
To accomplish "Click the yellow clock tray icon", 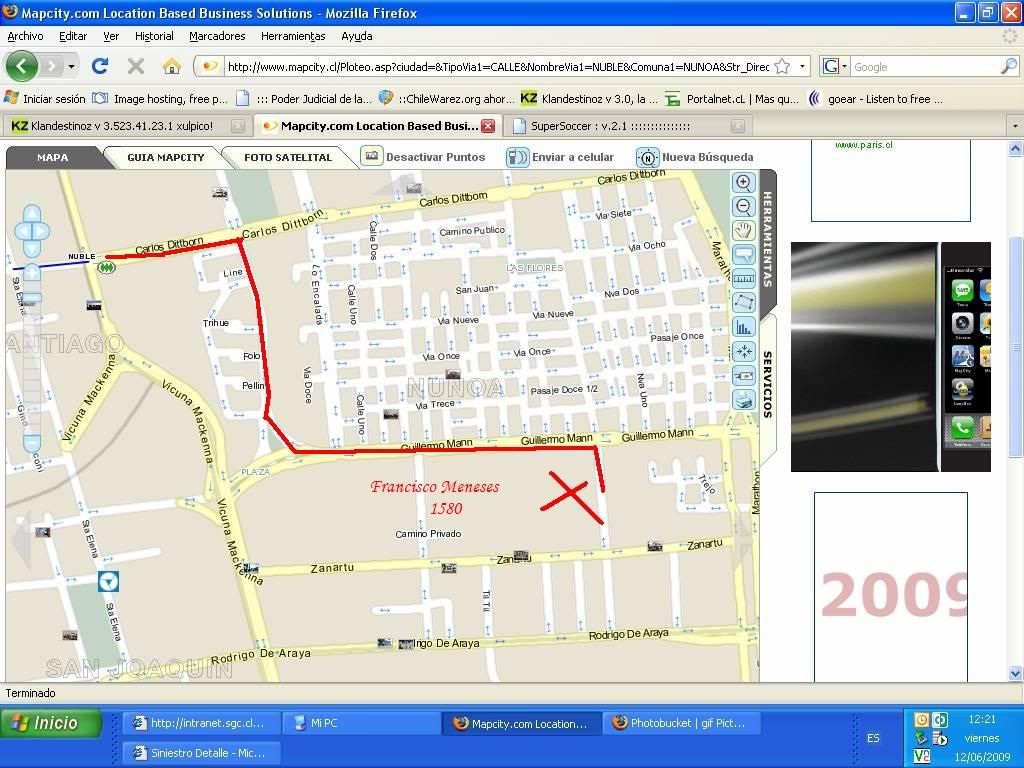I will click(x=921, y=720).
